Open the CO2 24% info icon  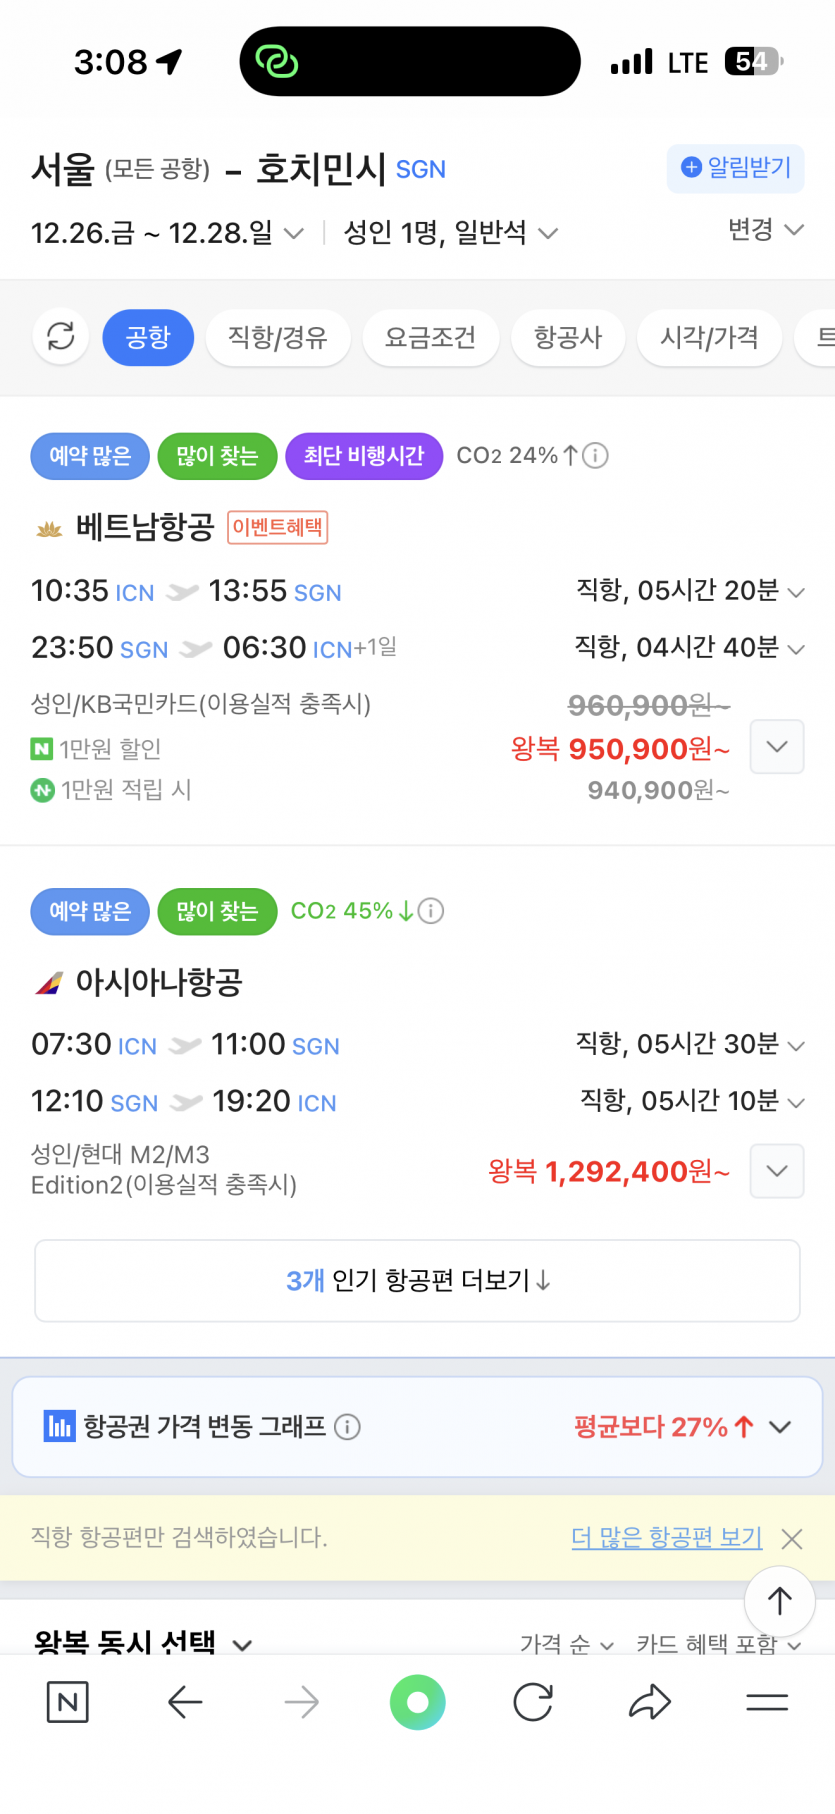point(595,456)
